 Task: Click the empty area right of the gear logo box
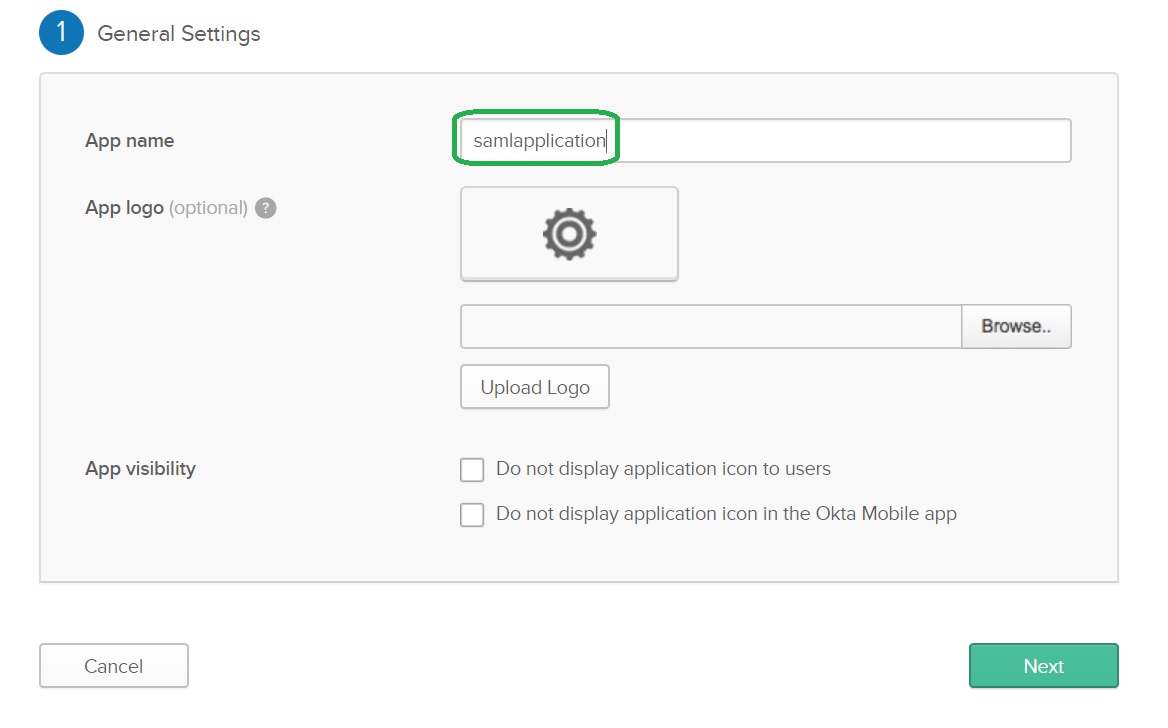click(870, 233)
